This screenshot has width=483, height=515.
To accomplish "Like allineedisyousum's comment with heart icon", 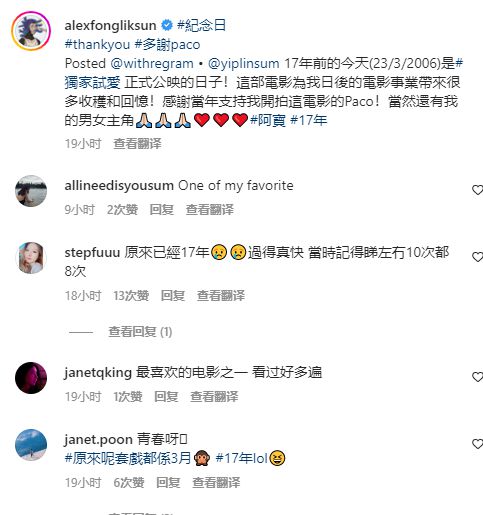I will pyautogui.click(x=478, y=190).
